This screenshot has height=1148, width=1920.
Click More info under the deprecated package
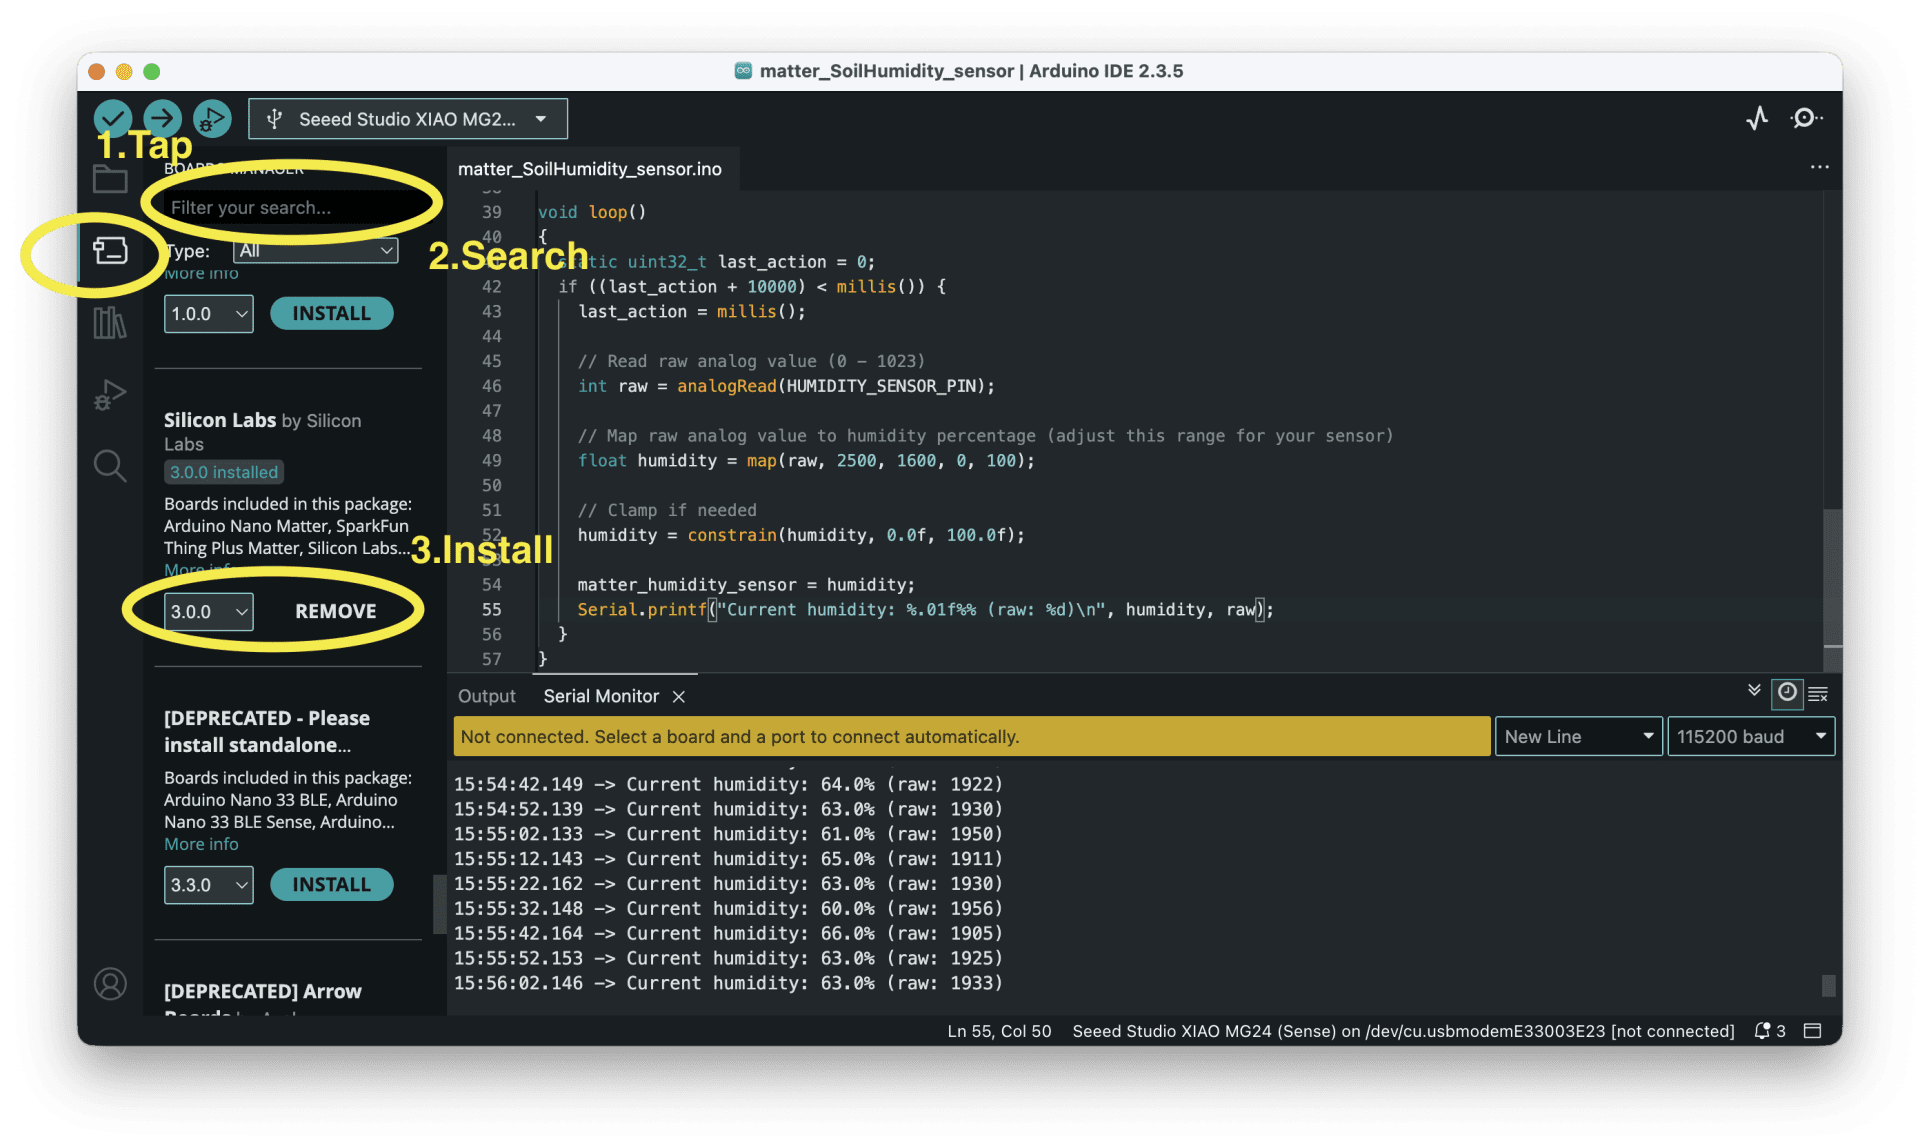201,843
